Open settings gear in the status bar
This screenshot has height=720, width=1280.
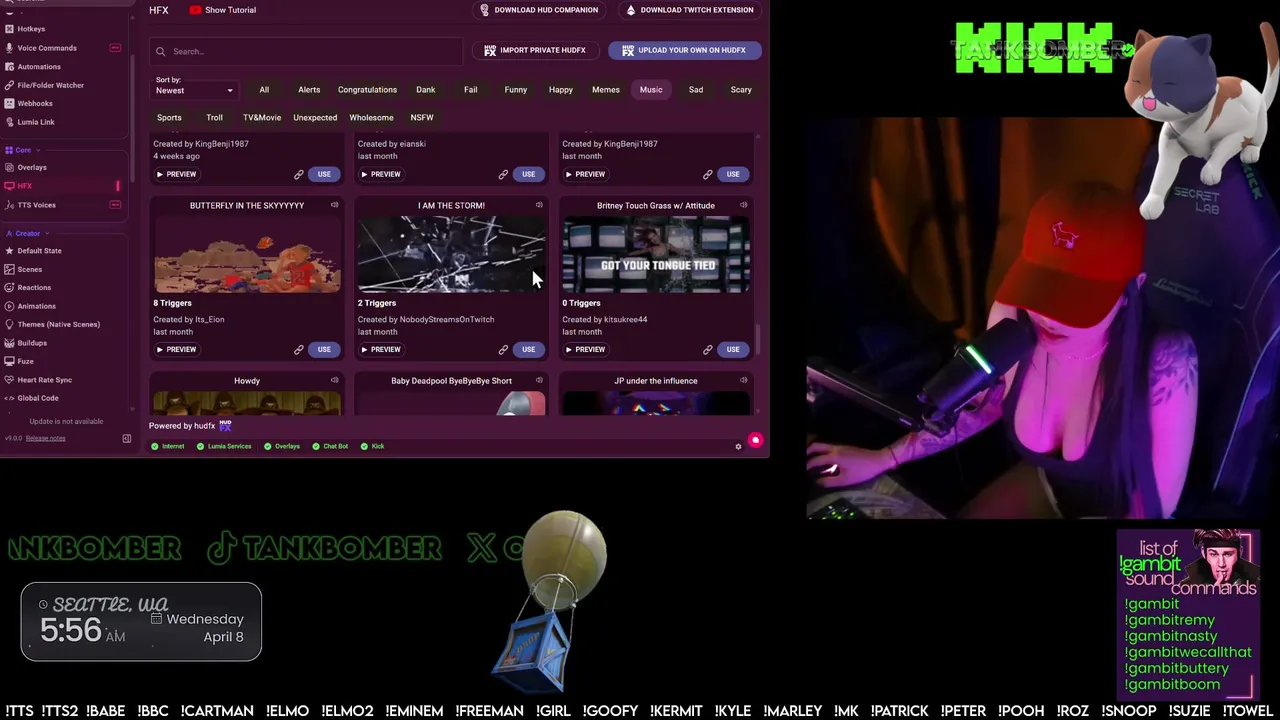[x=738, y=446]
